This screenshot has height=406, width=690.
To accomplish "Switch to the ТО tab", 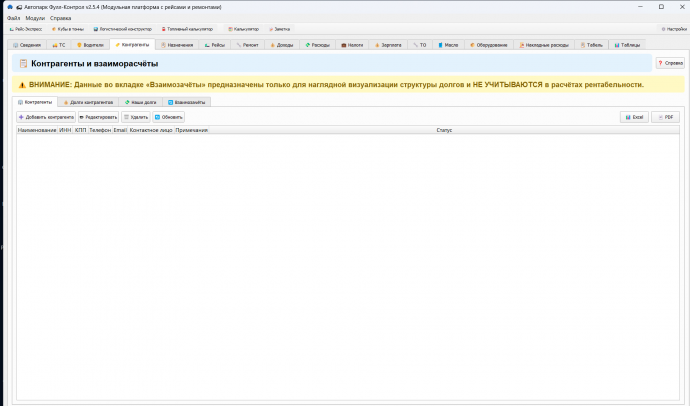I will pos(420,45).
